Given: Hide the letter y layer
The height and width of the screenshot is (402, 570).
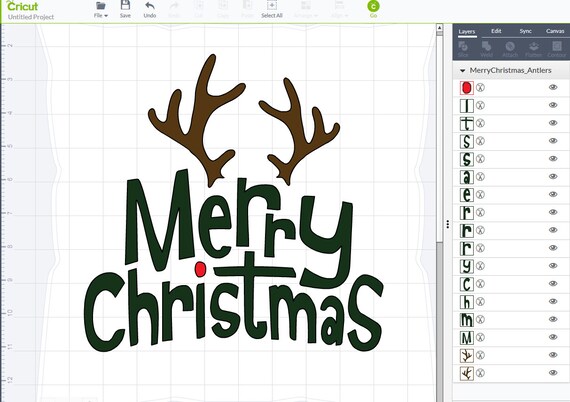Looking at the screenshot, I should tap(553, 265).
